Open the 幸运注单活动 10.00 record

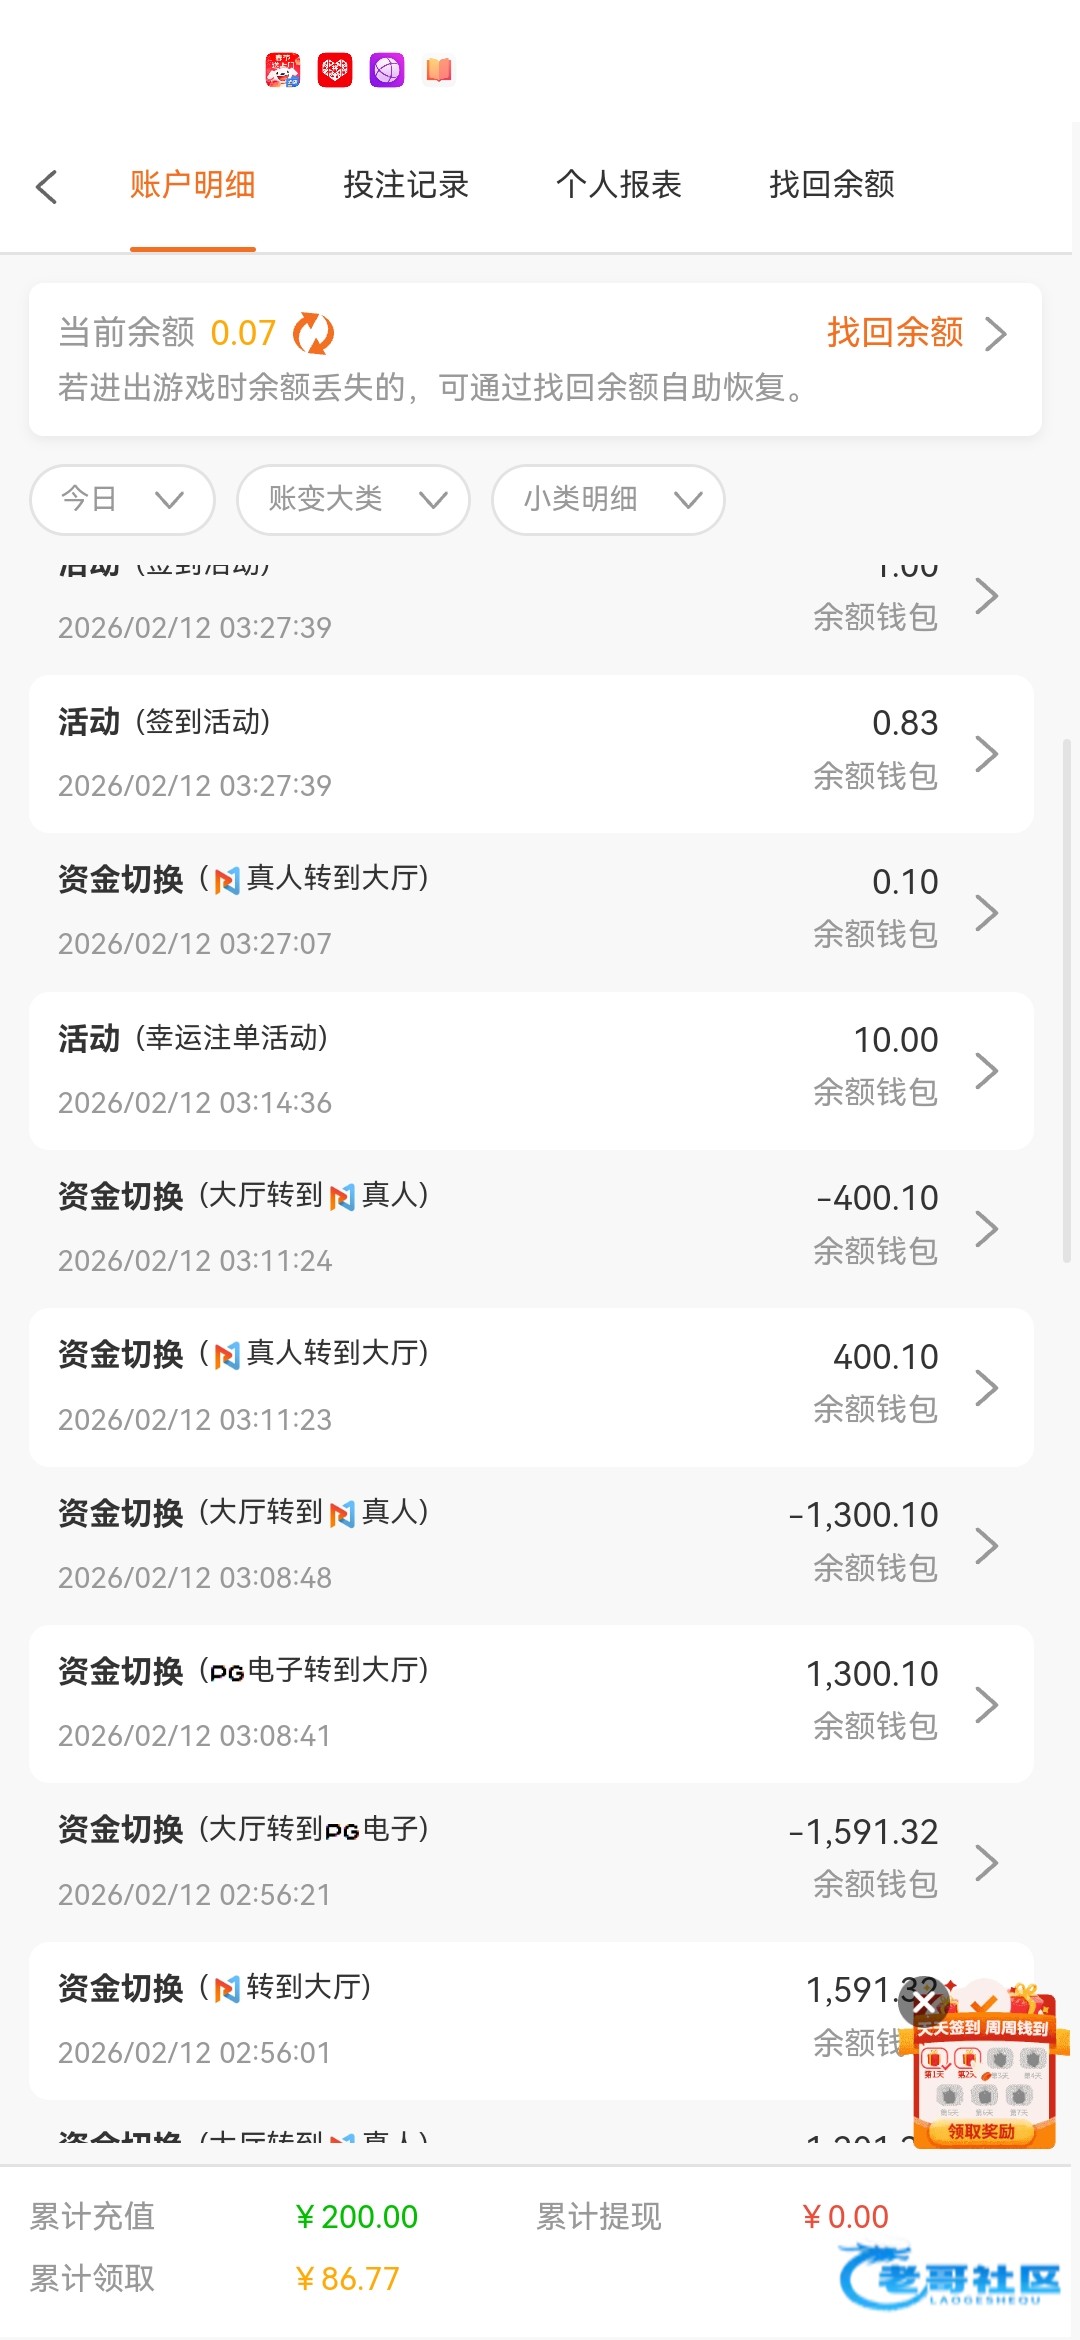(531, 1070)
